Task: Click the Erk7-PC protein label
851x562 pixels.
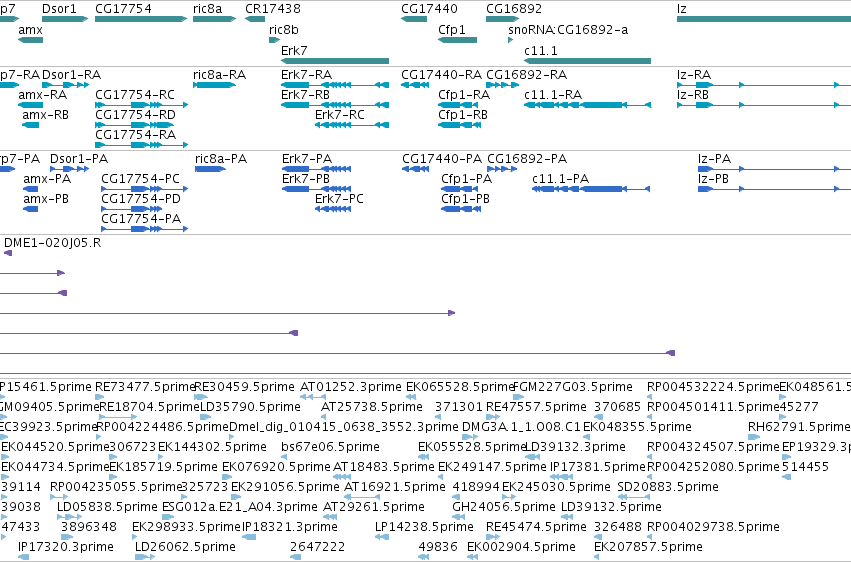Action: [x=339, y=199]
